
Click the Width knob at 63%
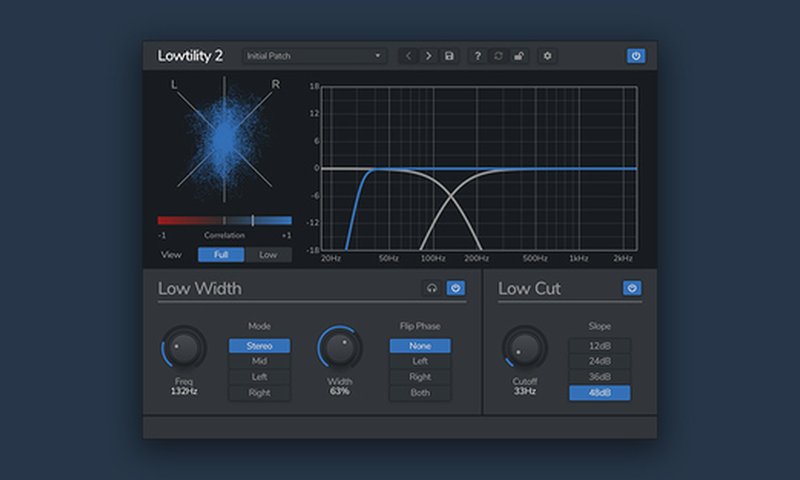point(340,349)
